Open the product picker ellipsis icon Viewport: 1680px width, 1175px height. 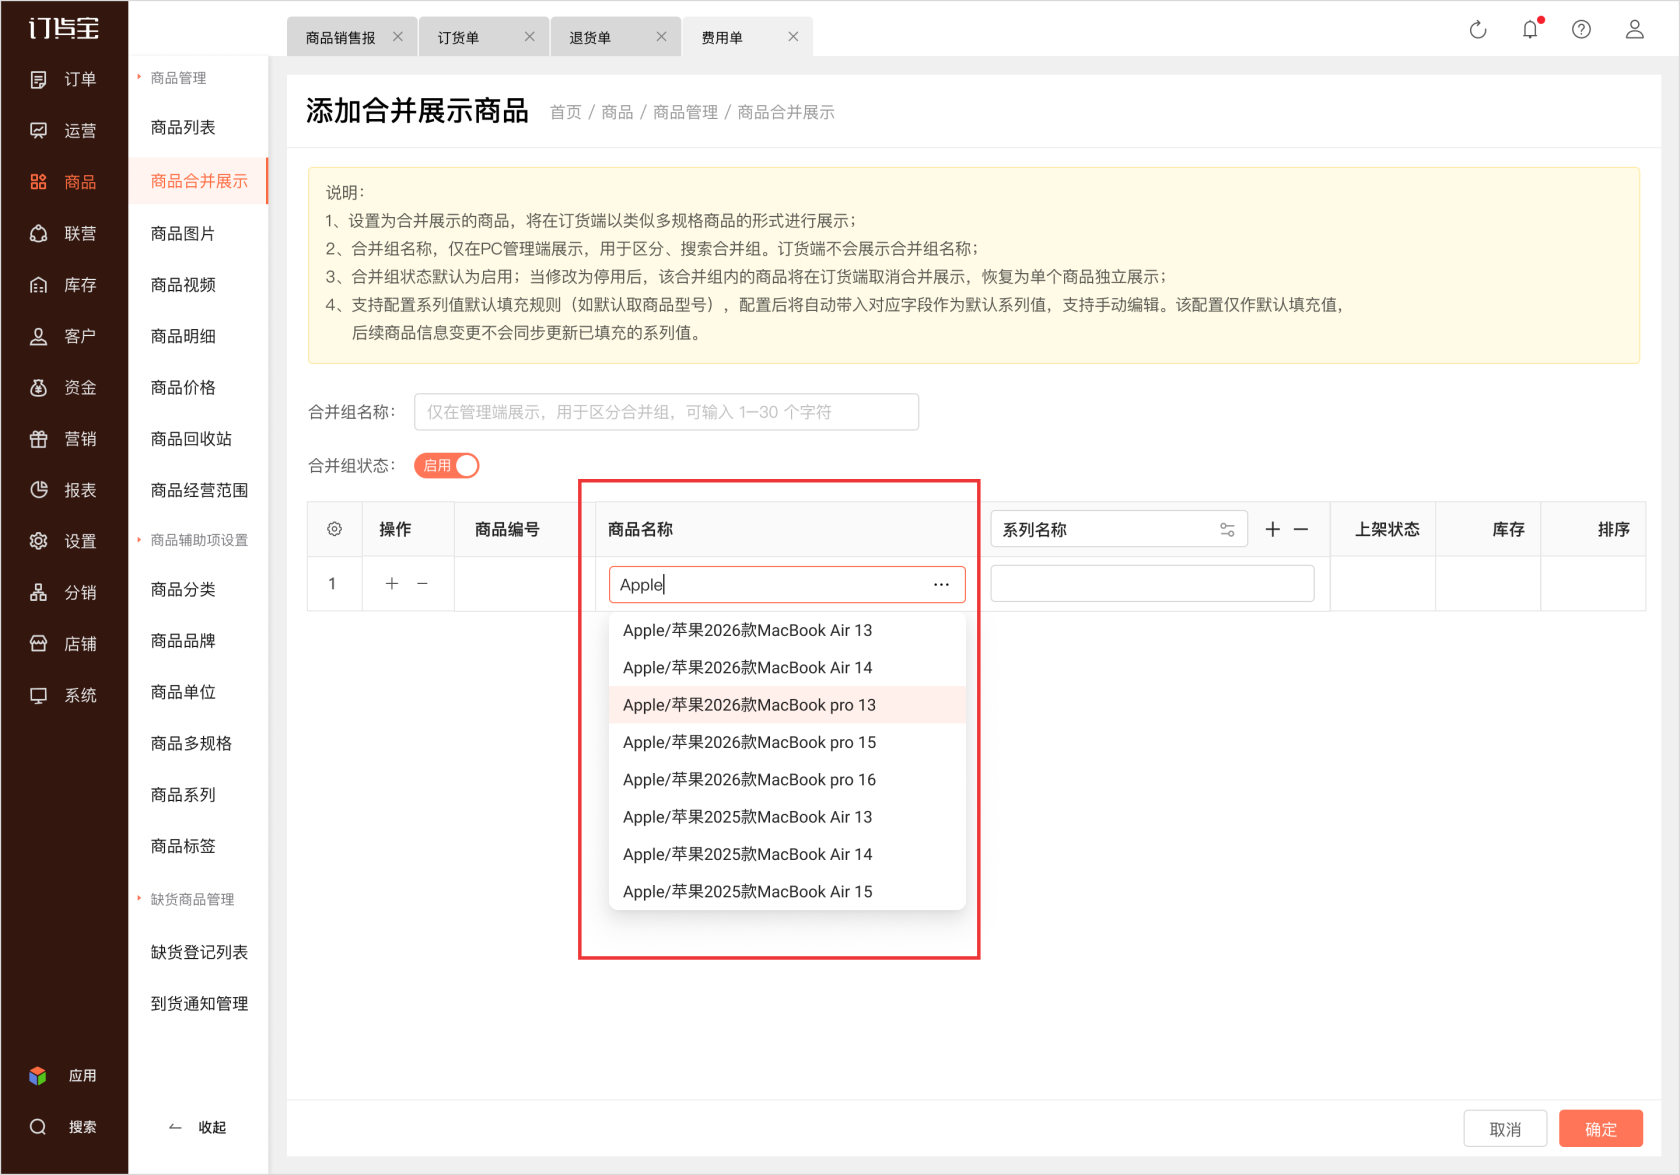pyautogui.click(x=941, y=585)
